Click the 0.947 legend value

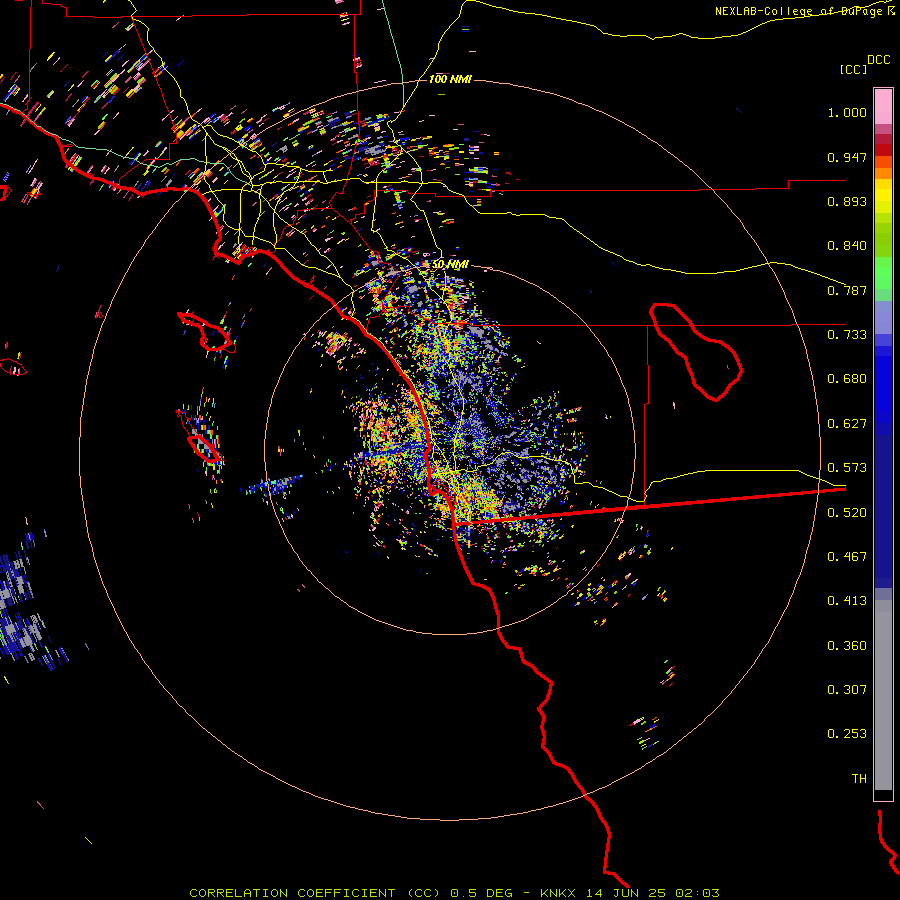[x=847, y=157]
